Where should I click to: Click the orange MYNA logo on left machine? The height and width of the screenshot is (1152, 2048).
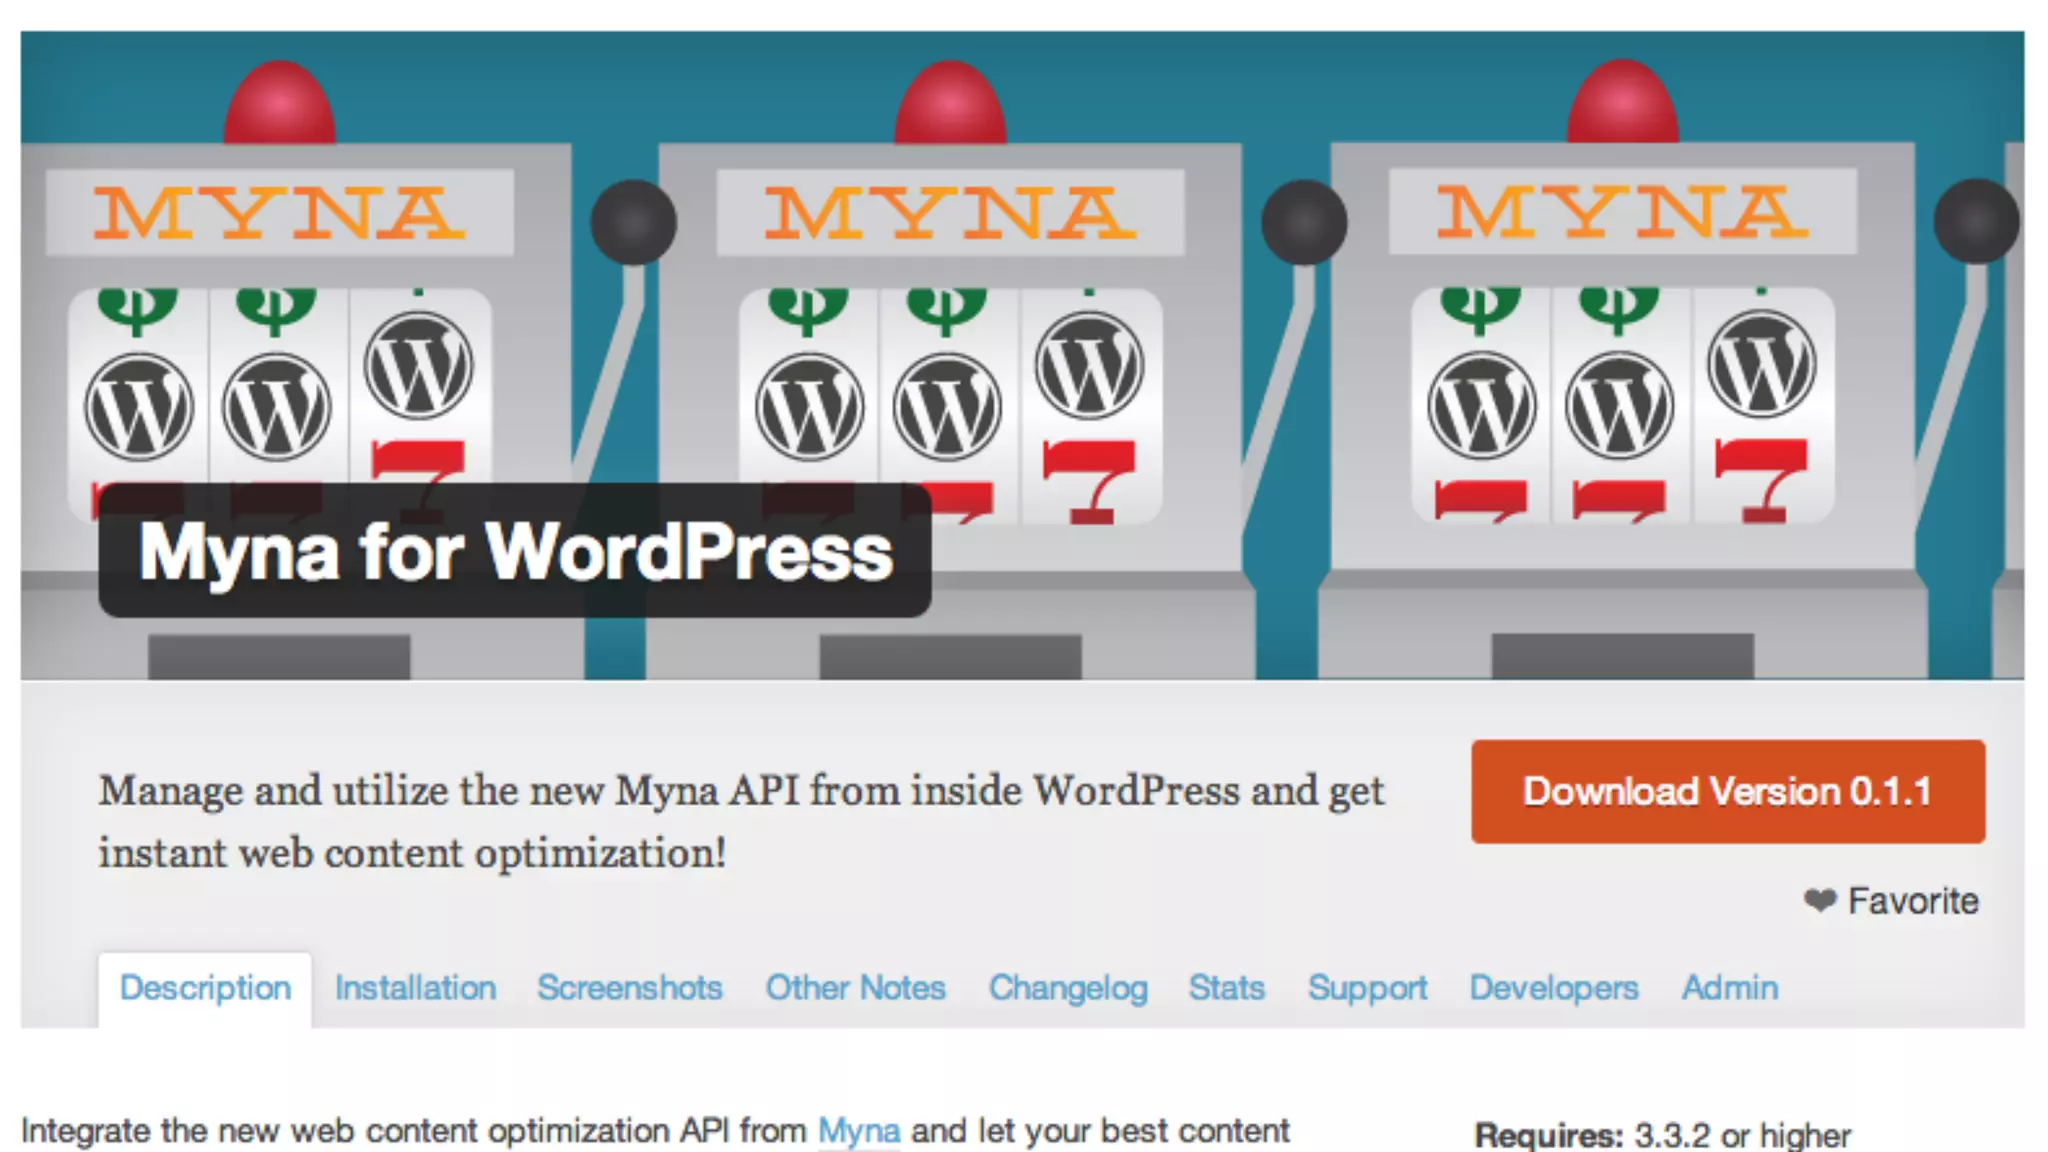click(x=279, y=213)
